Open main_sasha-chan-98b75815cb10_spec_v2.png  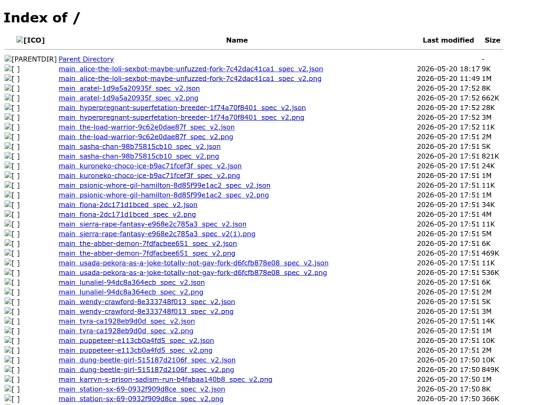click(x=139, y=156)
